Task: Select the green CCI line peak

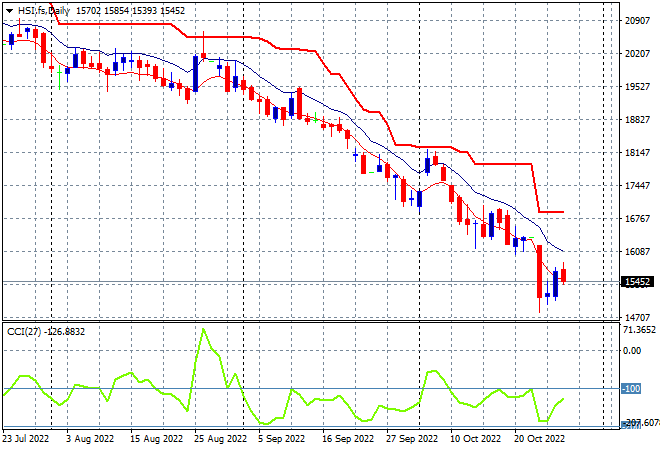Action: (x=204, y=329)
